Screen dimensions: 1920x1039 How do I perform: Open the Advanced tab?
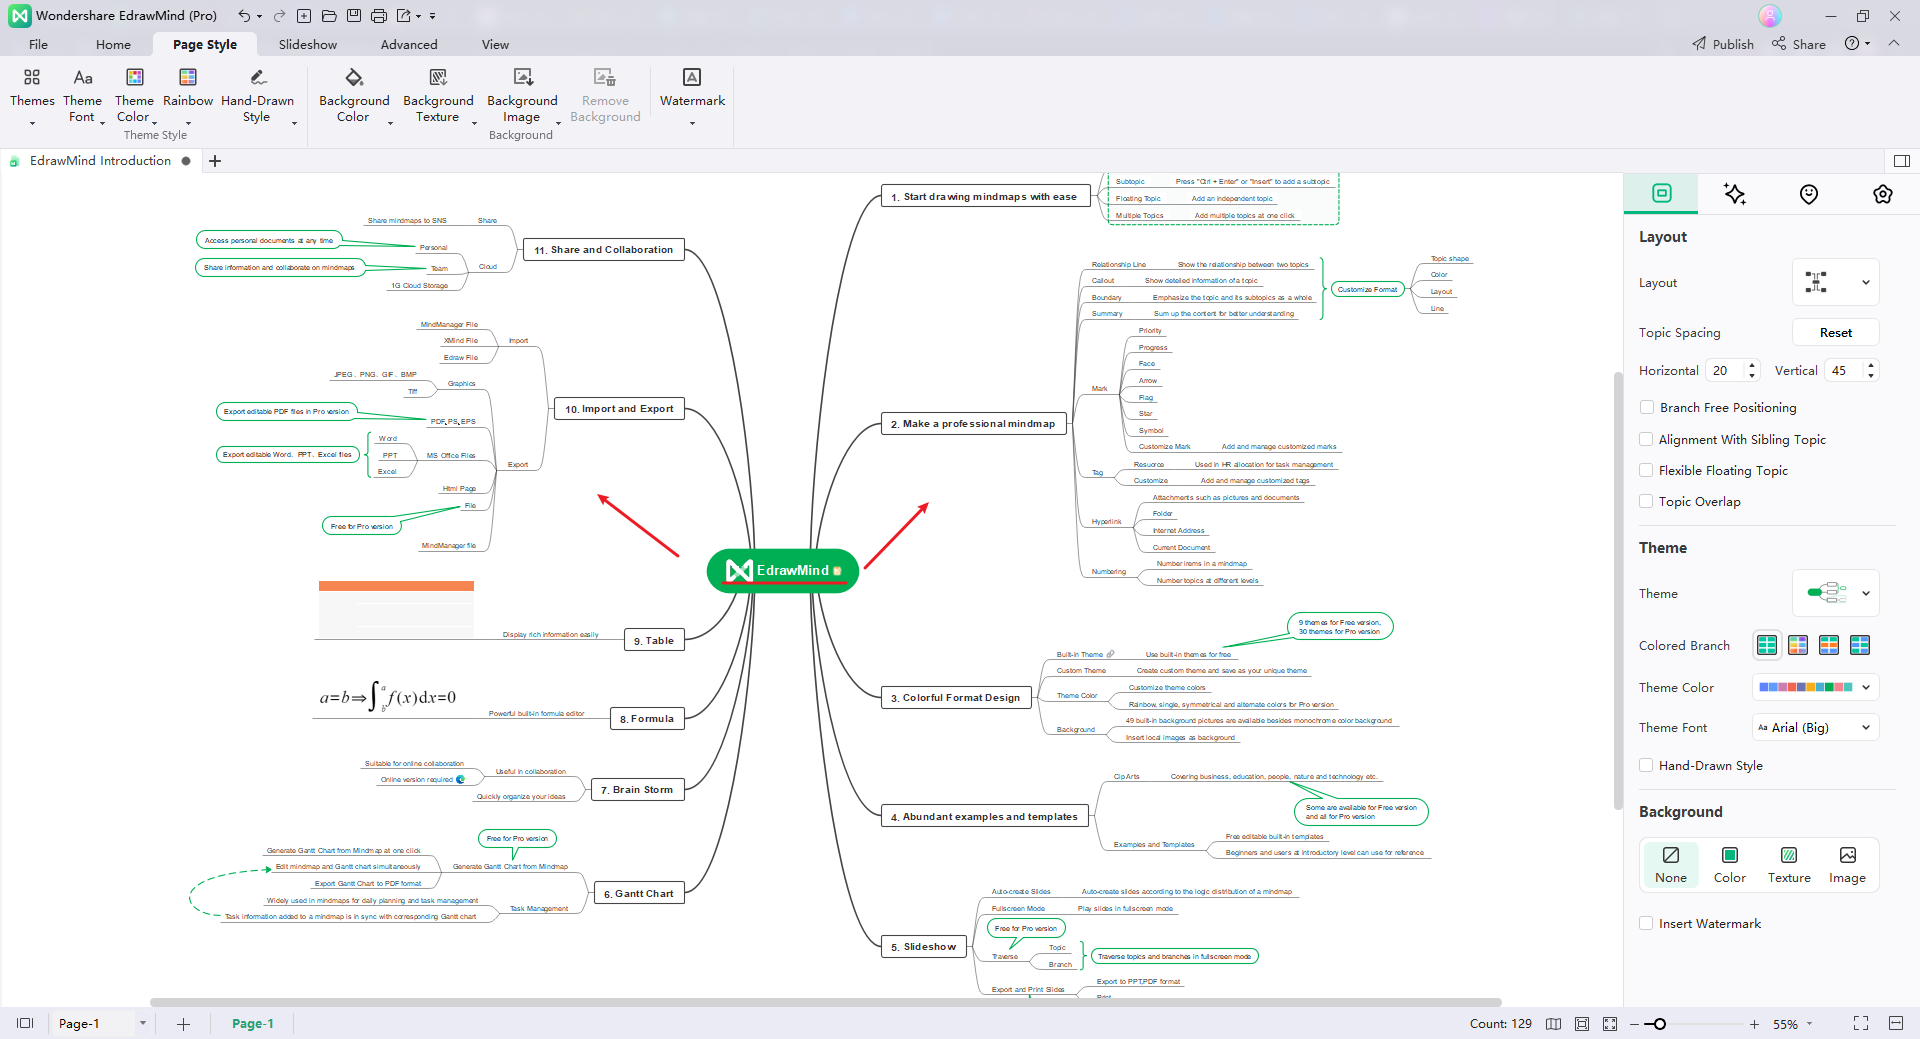click(409, 44)
